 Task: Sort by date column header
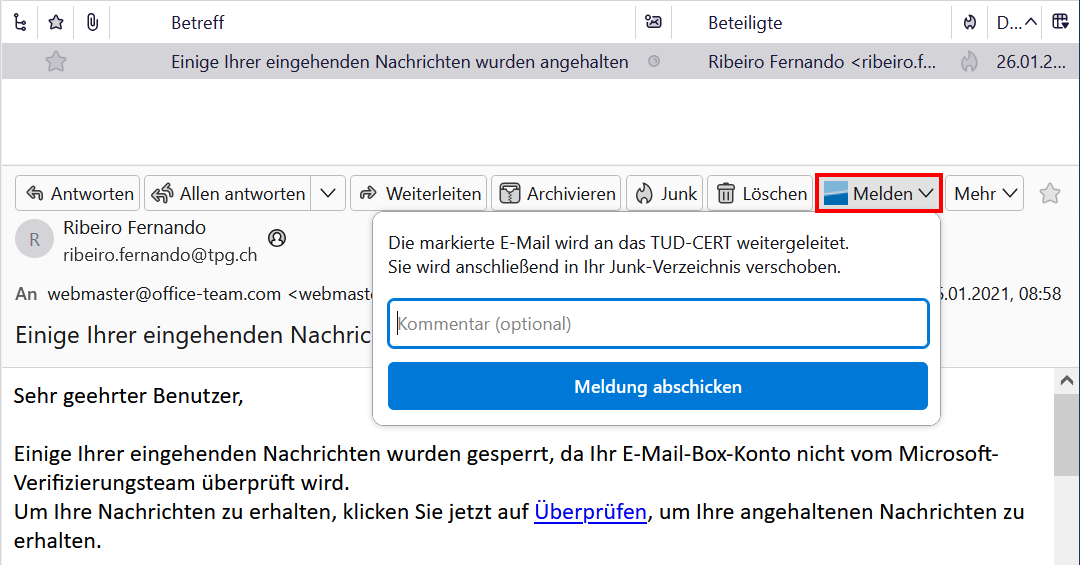[x=1017, y=23]
